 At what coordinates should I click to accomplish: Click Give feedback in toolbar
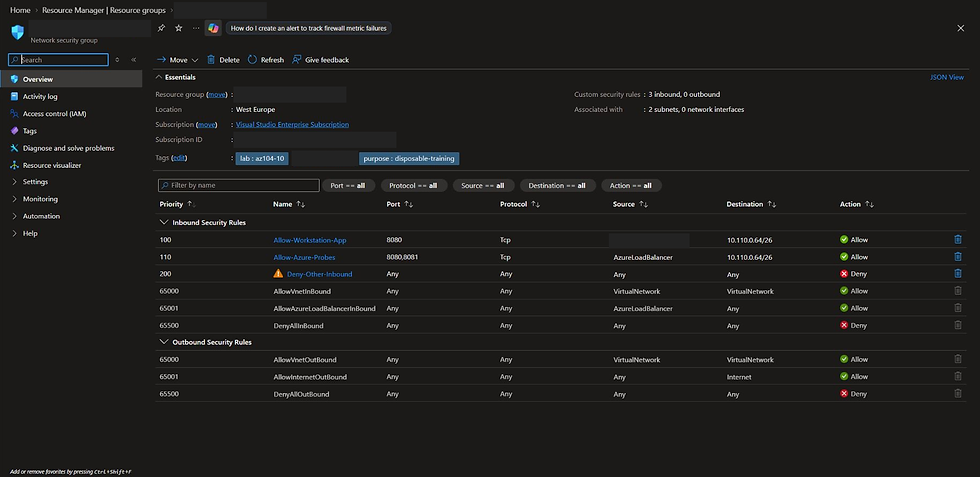[320, 60]
